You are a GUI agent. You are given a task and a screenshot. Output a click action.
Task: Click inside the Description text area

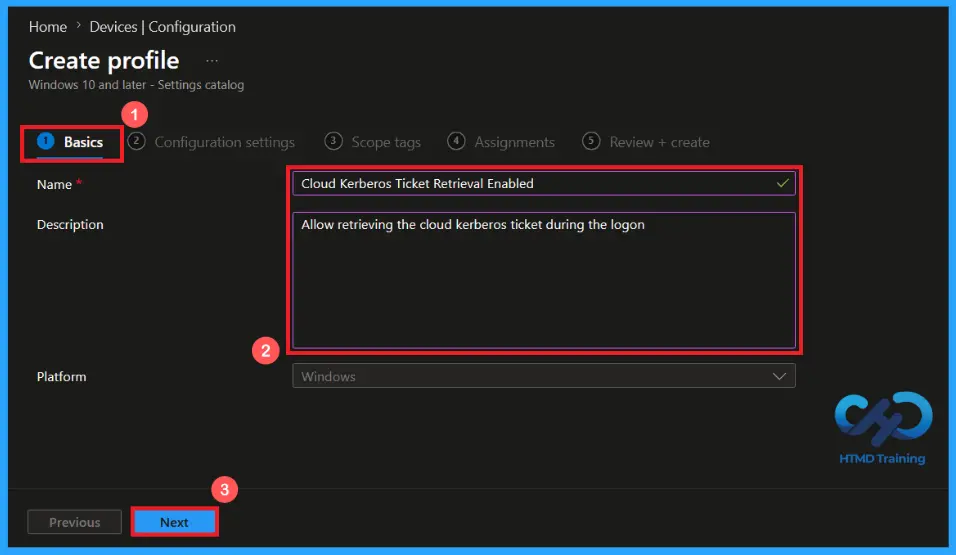[x=544, y=280]
